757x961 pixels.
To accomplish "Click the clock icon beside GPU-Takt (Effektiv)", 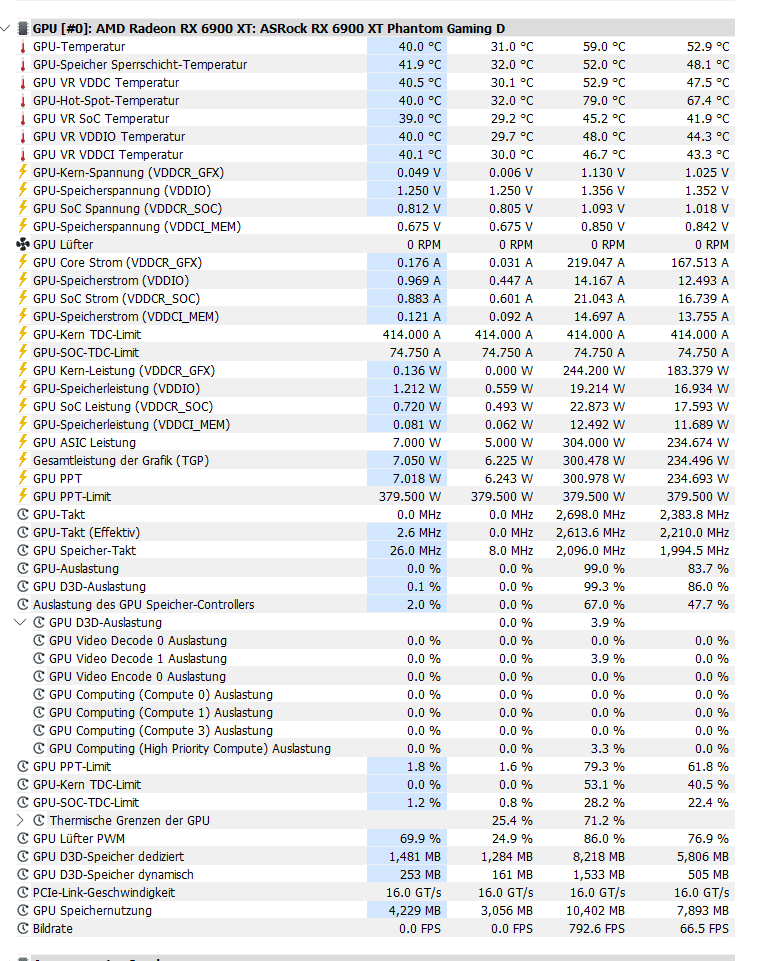I will (x=23, y=532).
